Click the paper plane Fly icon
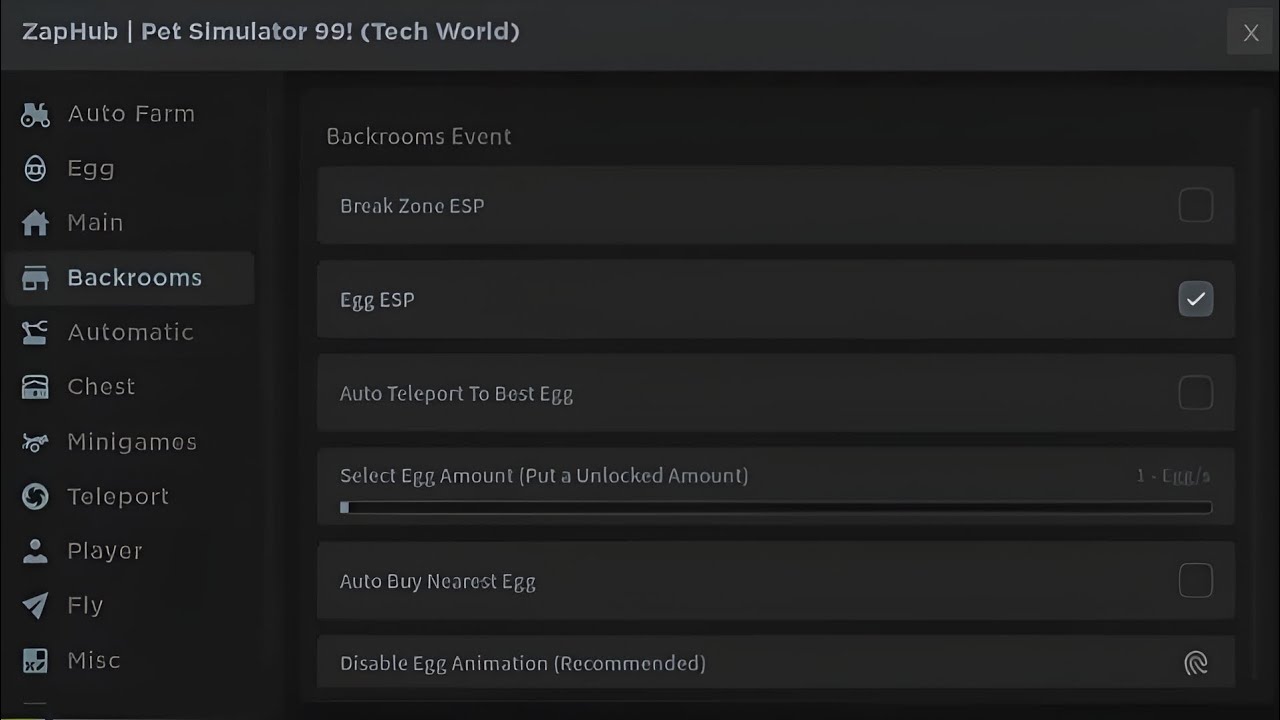 35,606
